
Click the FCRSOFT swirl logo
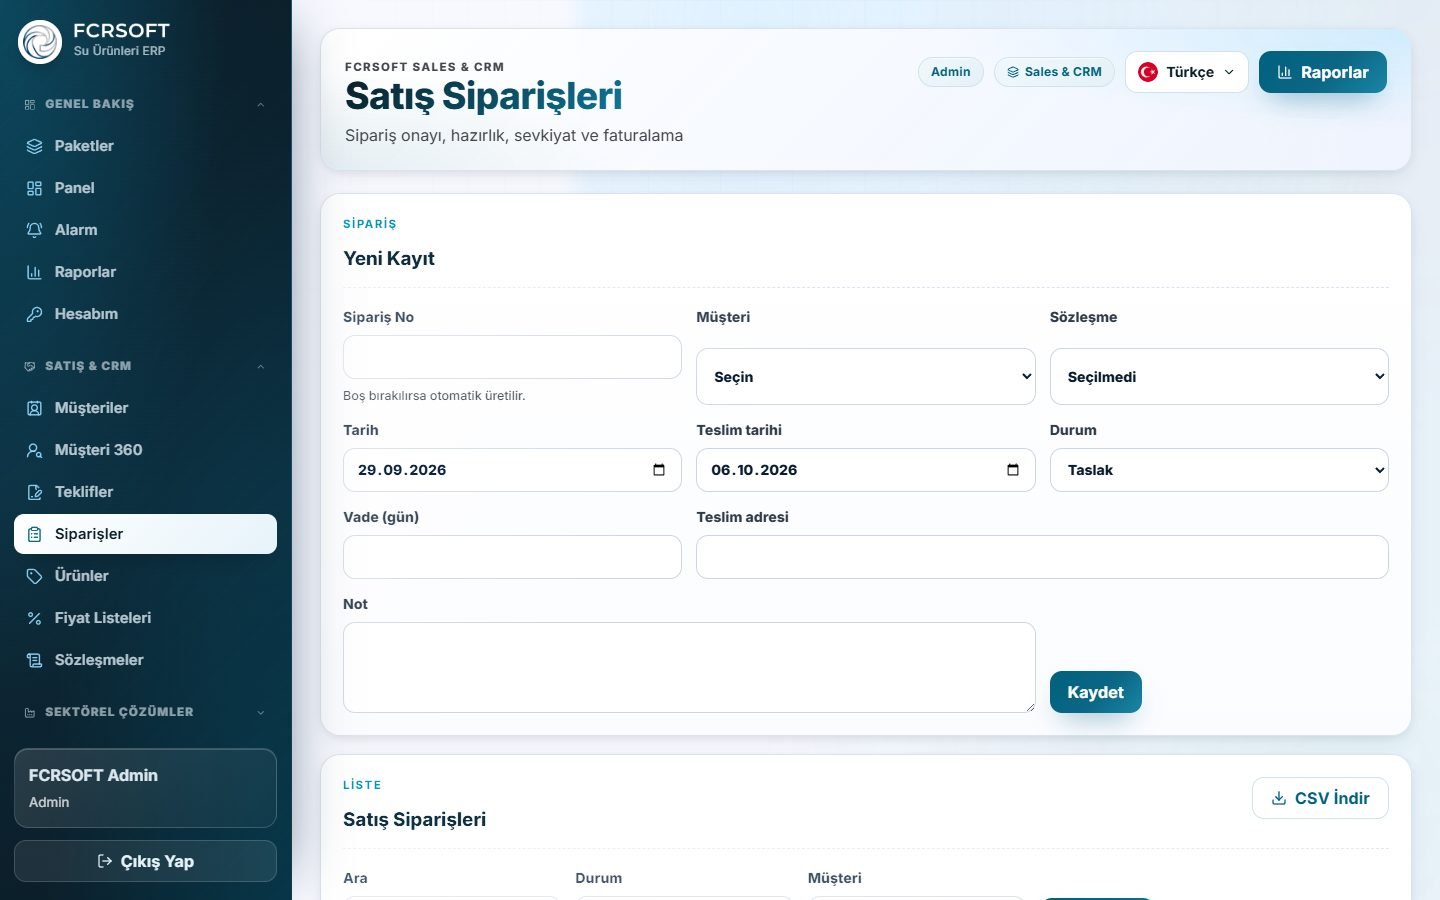click(40, 41)
